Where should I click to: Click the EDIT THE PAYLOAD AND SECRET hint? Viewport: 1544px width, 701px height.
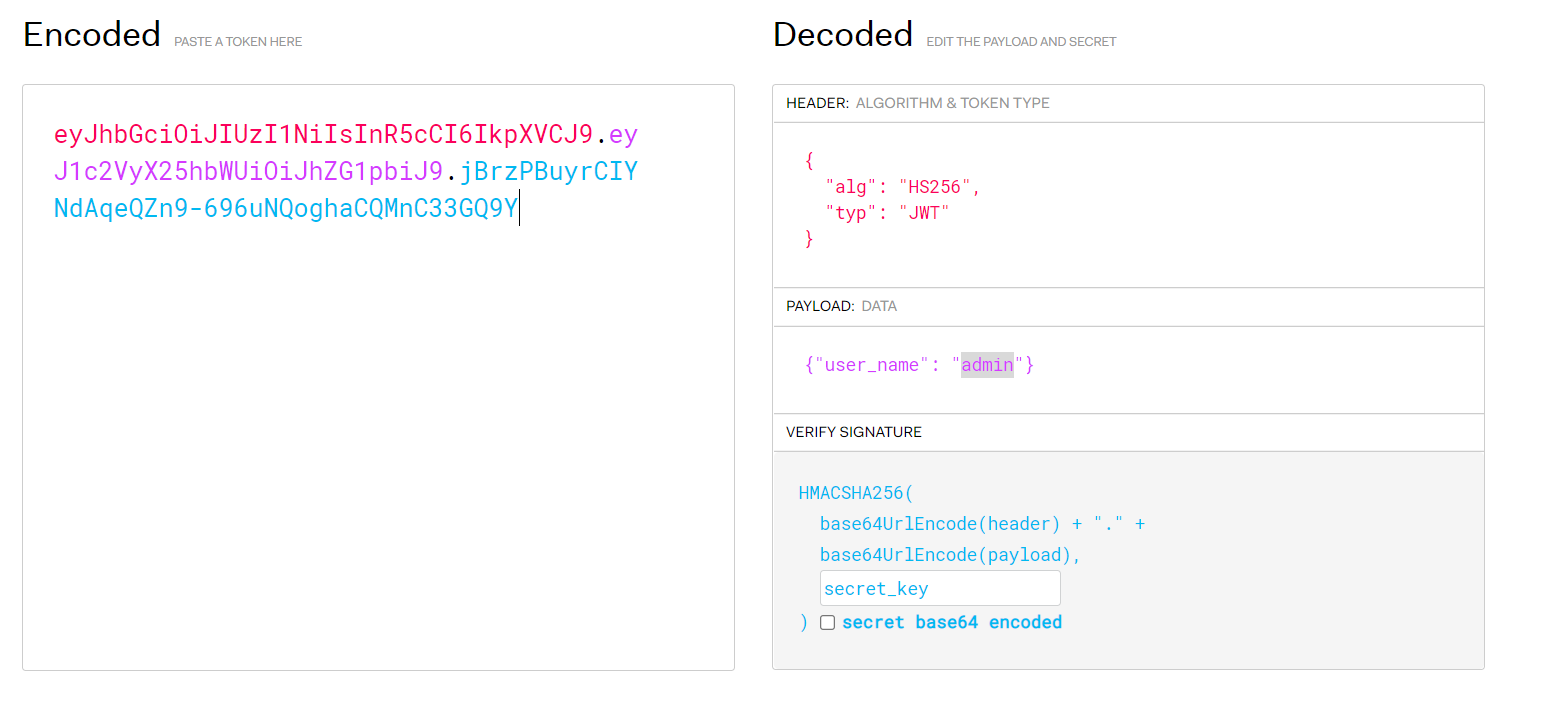(x=1021, y=42)
